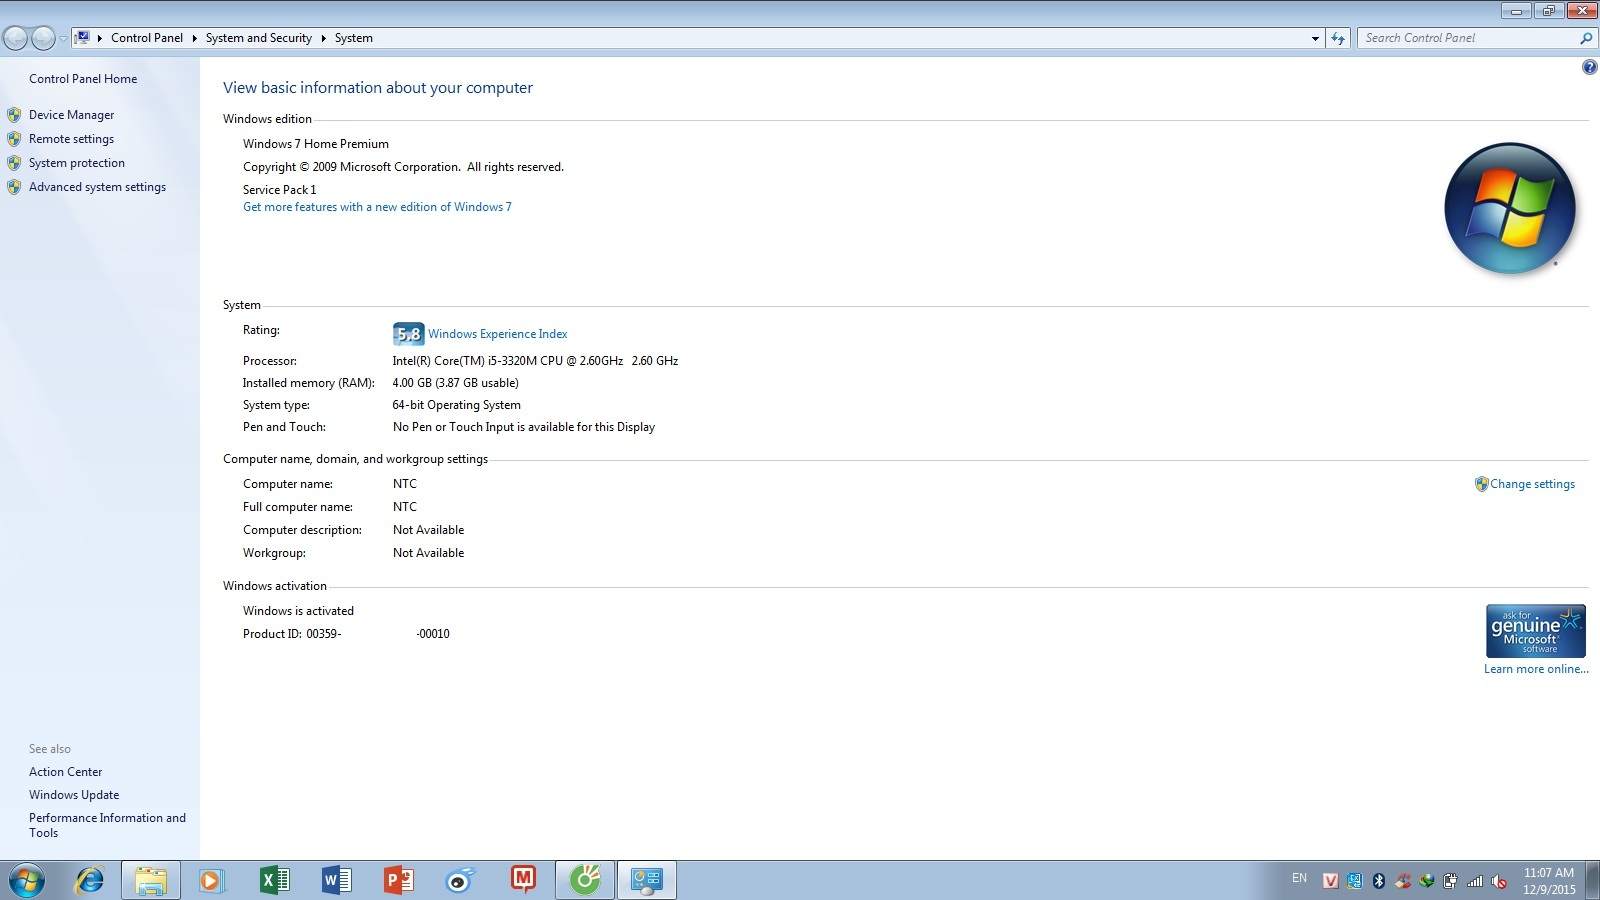Launch Word from the taskbar

[x=336, y=880]
